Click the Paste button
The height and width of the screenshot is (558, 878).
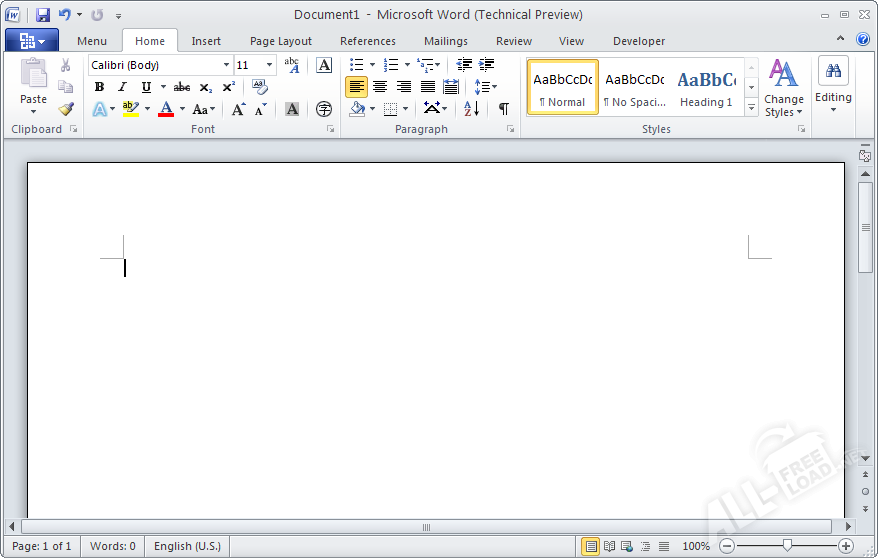33,87
